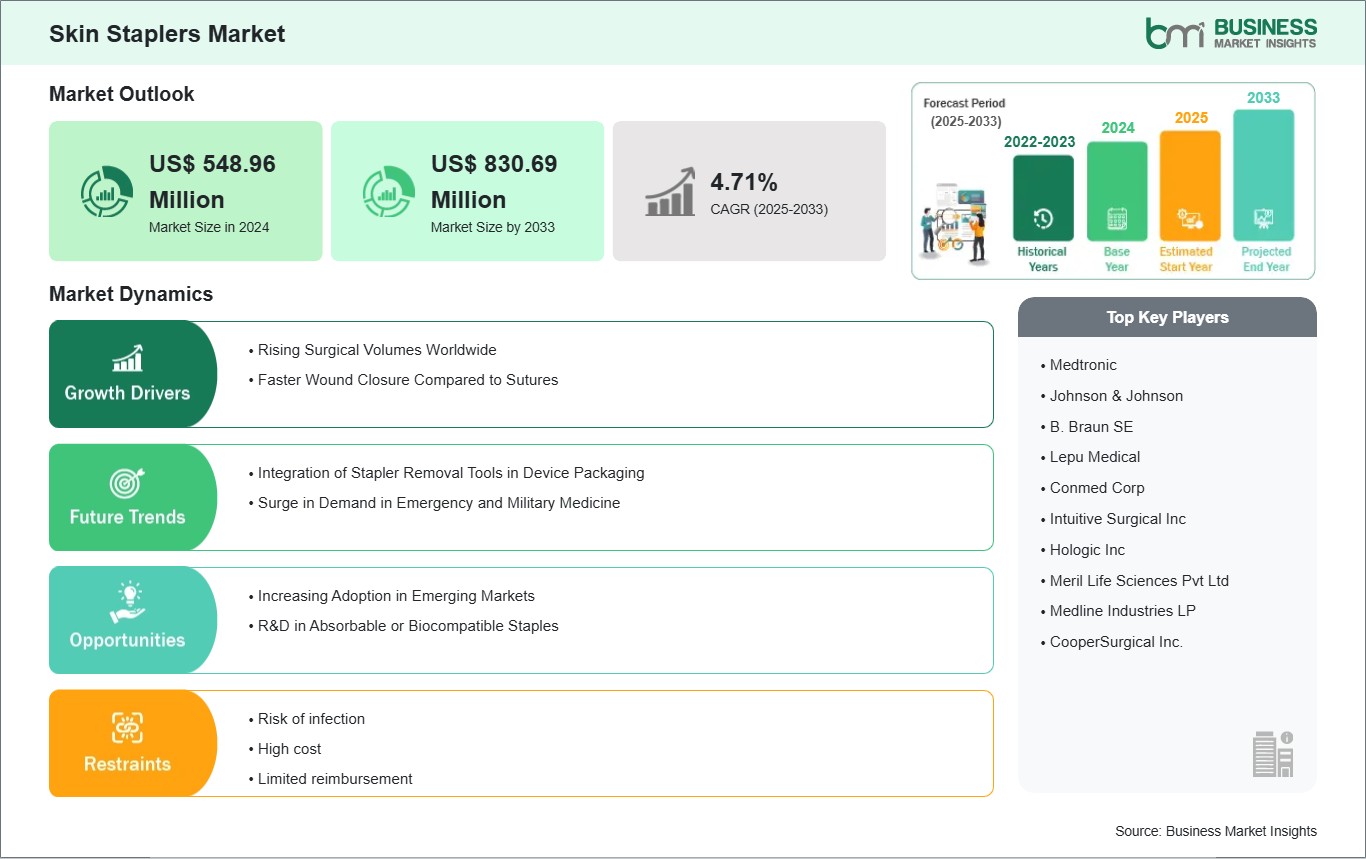The image size is (1366, 859).
Task: Select the Top Key Players header
Action: pos(1167,317)
